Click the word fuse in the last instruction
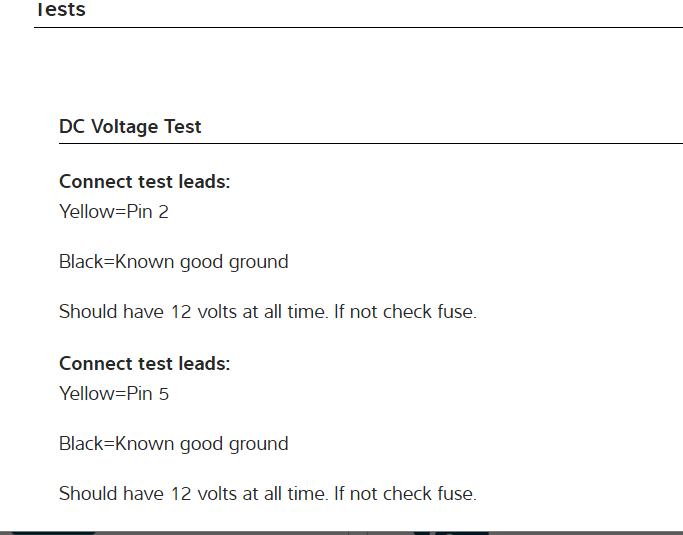Screen dimensions: 683x535 tap(456, 494)
